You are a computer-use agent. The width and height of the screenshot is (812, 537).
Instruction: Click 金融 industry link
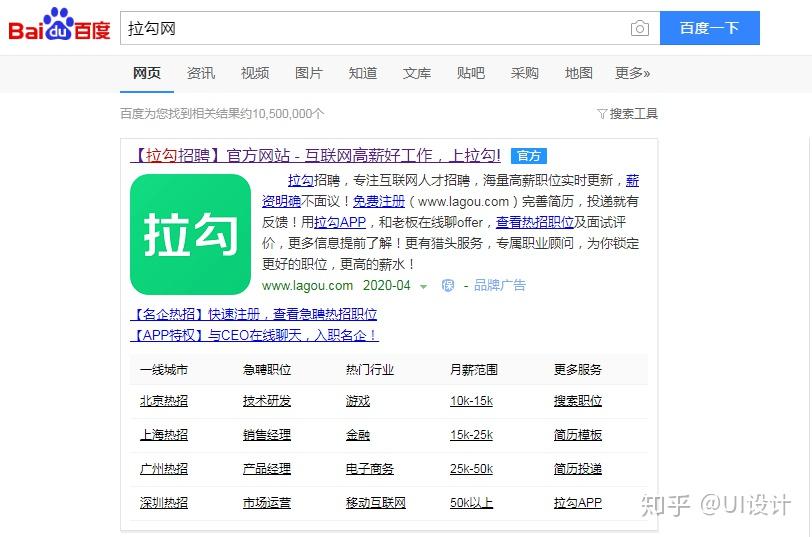pyautogui.click(x=358, y=435)
